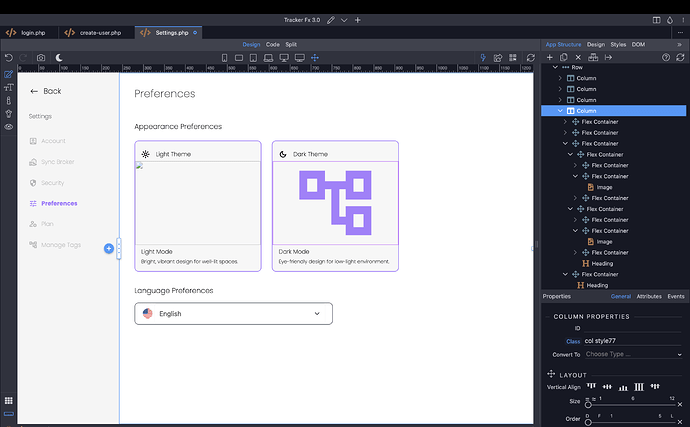The width and height of the screenshot is (690, 427).
Task: Click the undo arrow in the design toolbar
Action: tap(8, 58)
